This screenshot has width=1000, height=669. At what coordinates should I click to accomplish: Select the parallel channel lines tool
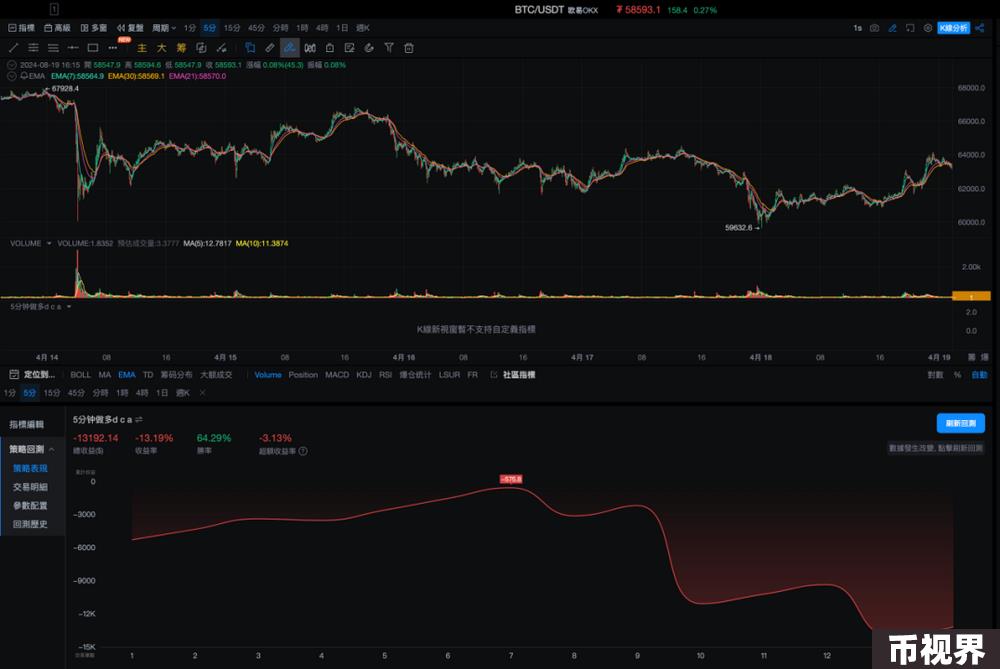pos(33,48)
